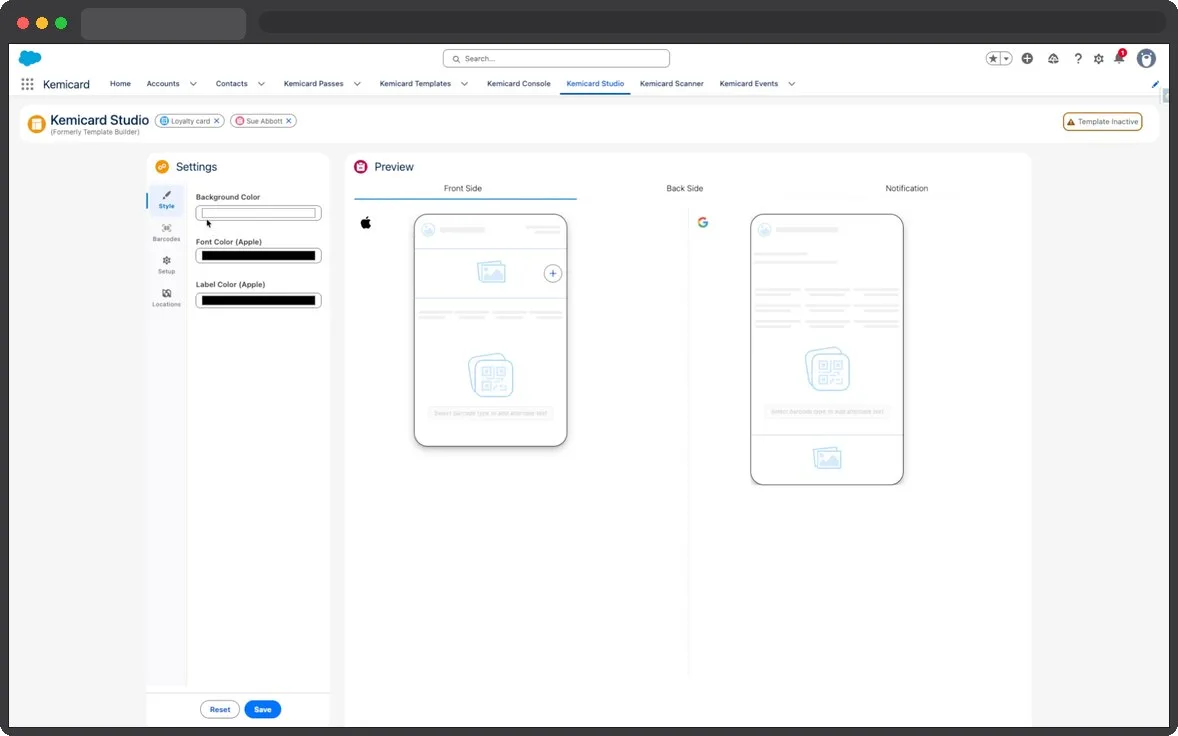Click the Apple pass logo circle placeholder
Screen dimensions: 1178x736
[x=428, y=230]
